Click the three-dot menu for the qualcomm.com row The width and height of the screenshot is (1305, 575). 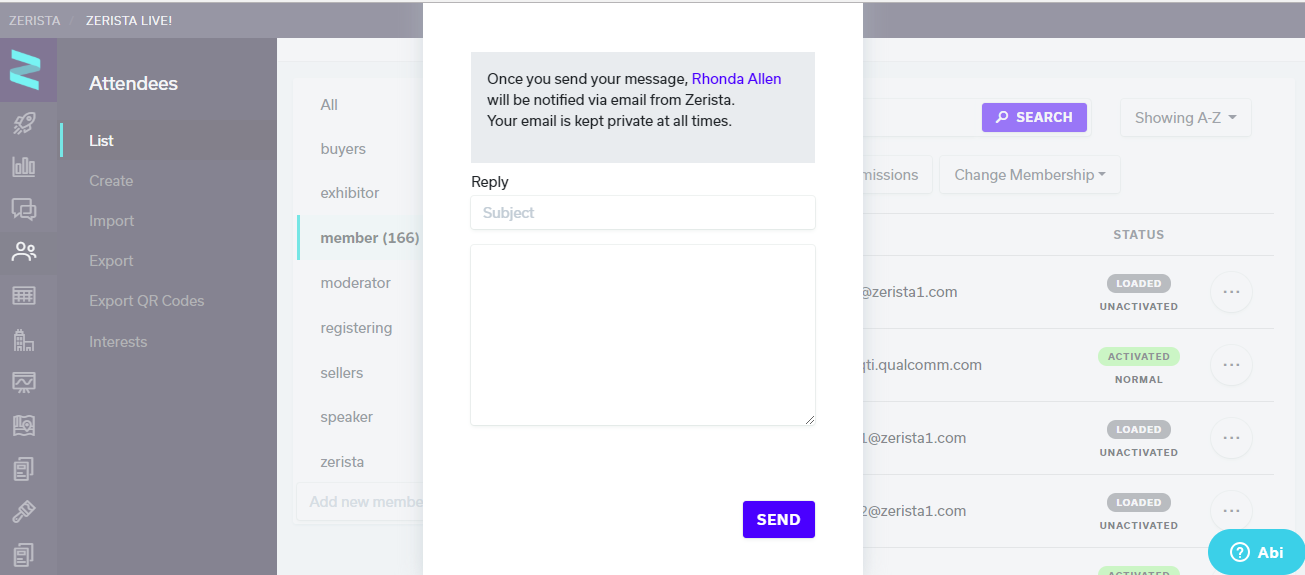(x=1231, y=365)
